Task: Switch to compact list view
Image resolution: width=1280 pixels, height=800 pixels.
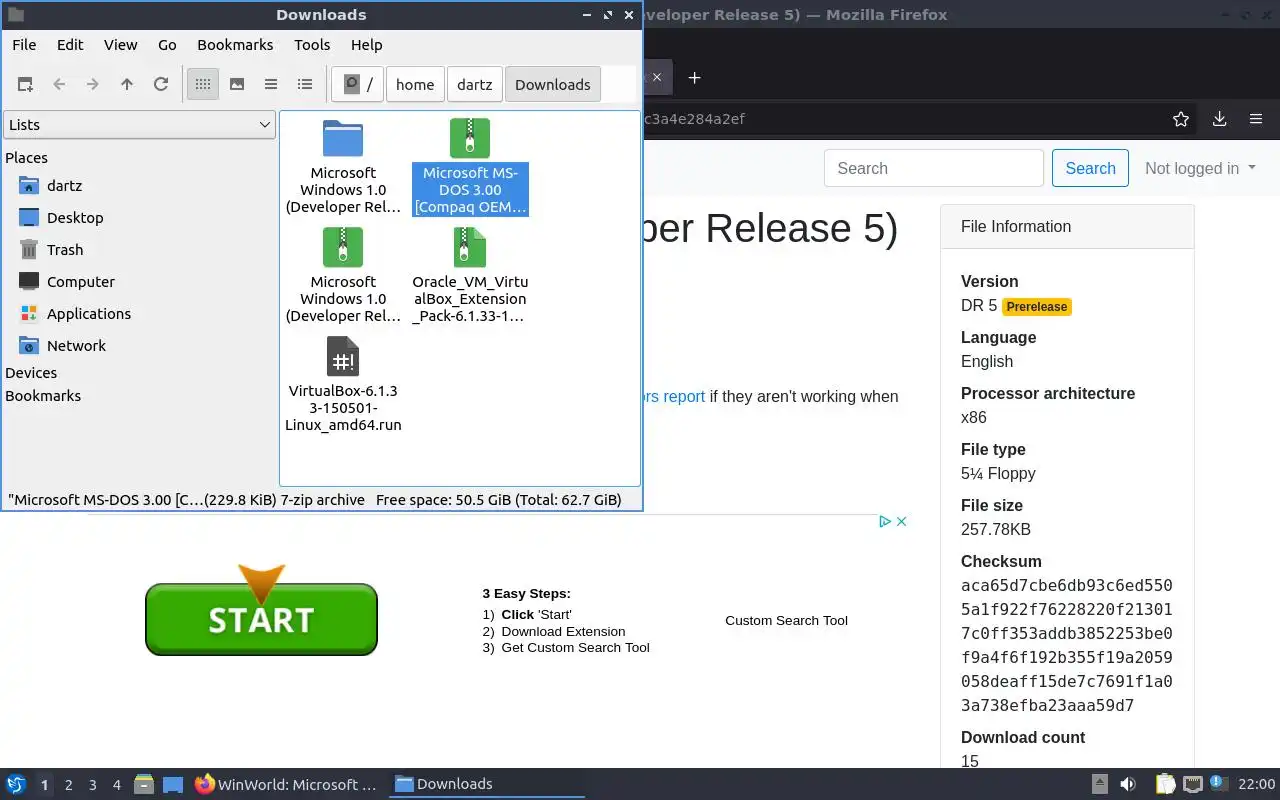Action: (x=271, y=84)
